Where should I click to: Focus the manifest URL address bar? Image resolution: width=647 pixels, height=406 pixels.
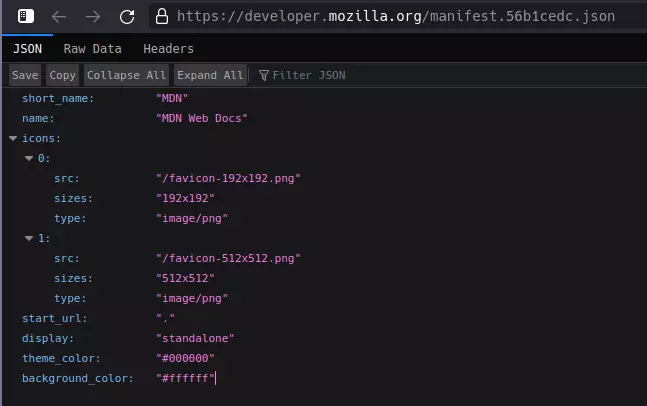396,17
